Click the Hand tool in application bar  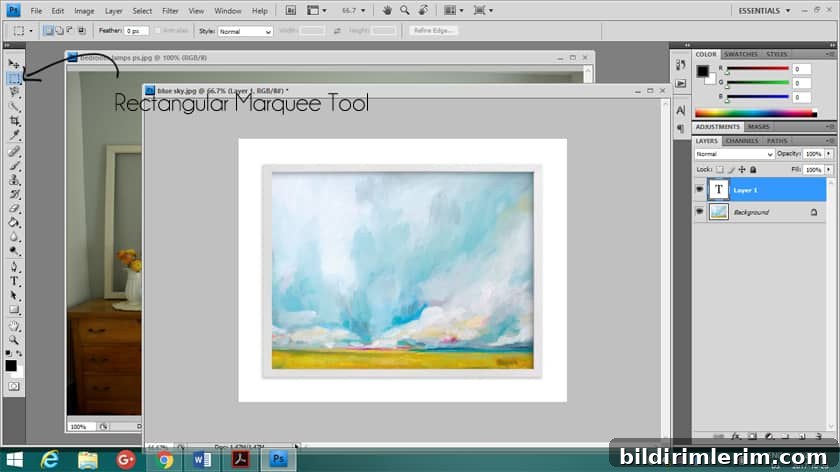pyautogui.click(x=387, y=10)
